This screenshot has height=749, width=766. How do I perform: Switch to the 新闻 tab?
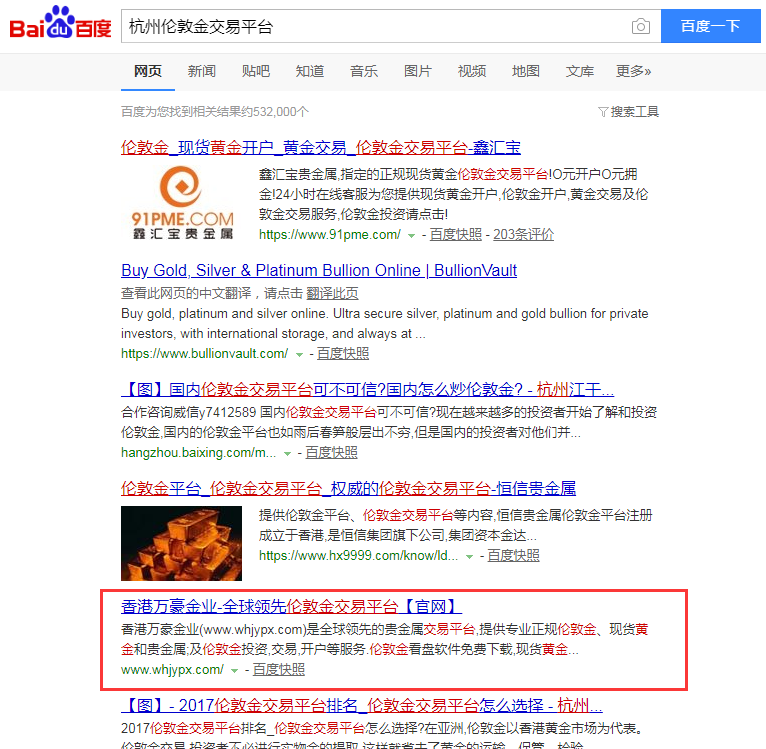[202, 71]
